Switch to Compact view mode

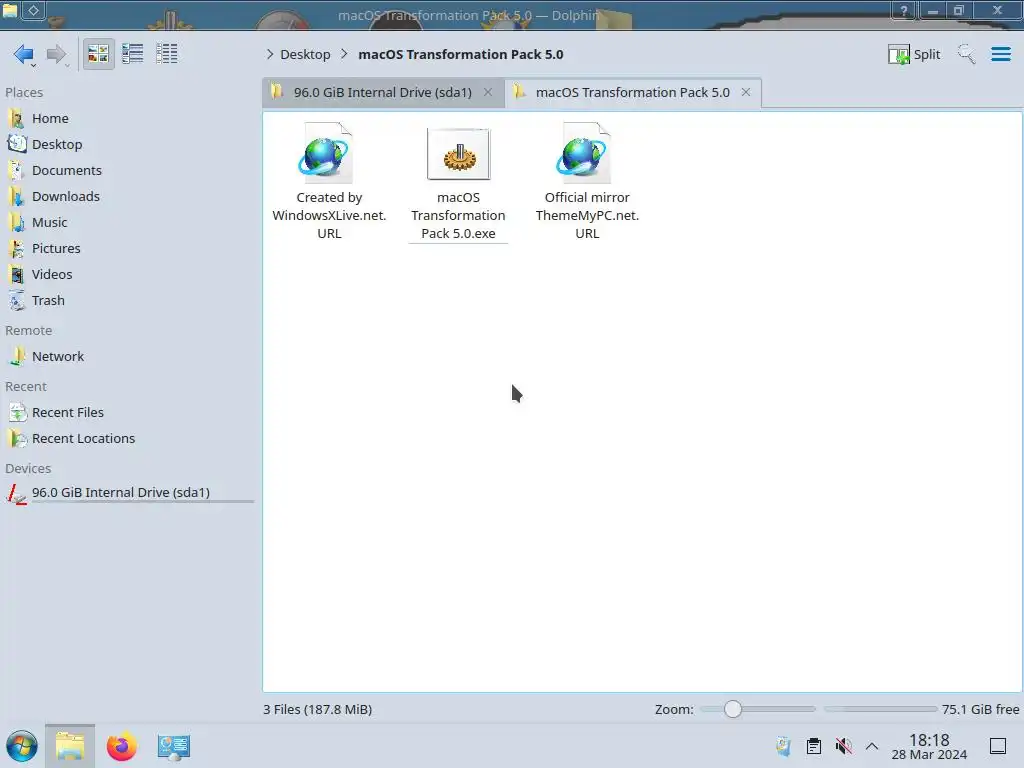click(133, 54)
